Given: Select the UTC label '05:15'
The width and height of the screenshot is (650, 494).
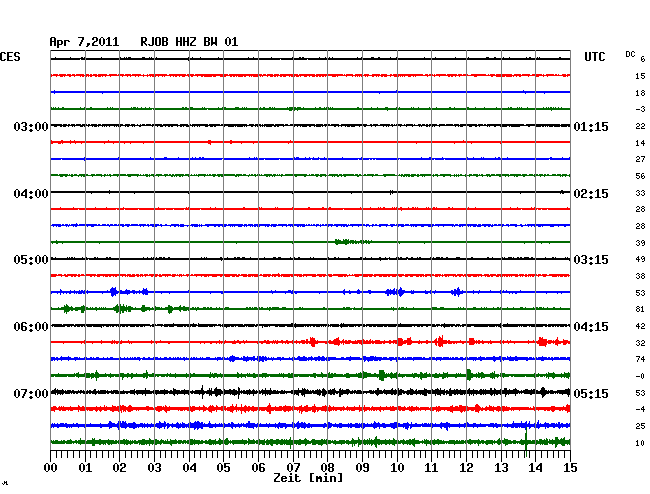Looking at the screenshot, I should pos(591,393).
